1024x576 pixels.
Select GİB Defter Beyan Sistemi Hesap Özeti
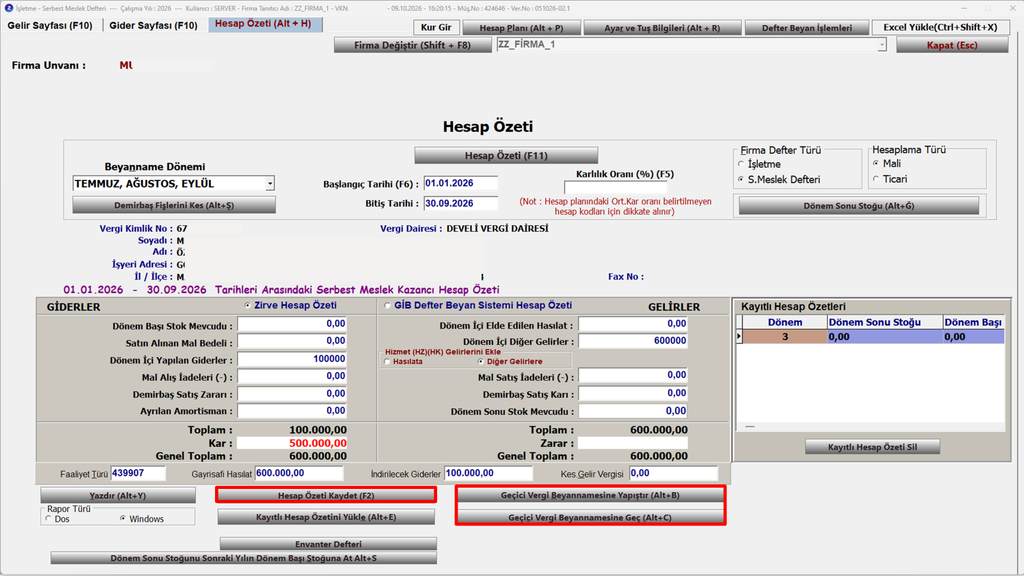[x=388, y=306]
